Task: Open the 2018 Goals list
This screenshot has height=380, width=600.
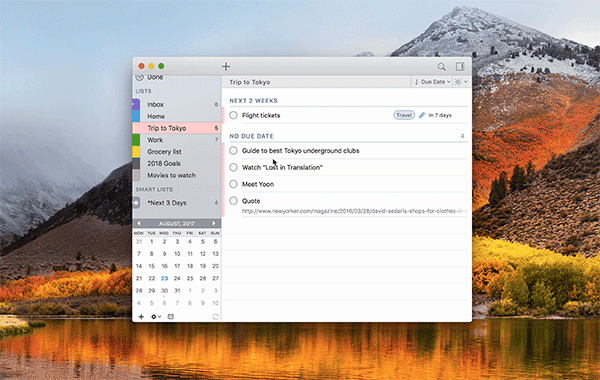Action: point(177,163)
